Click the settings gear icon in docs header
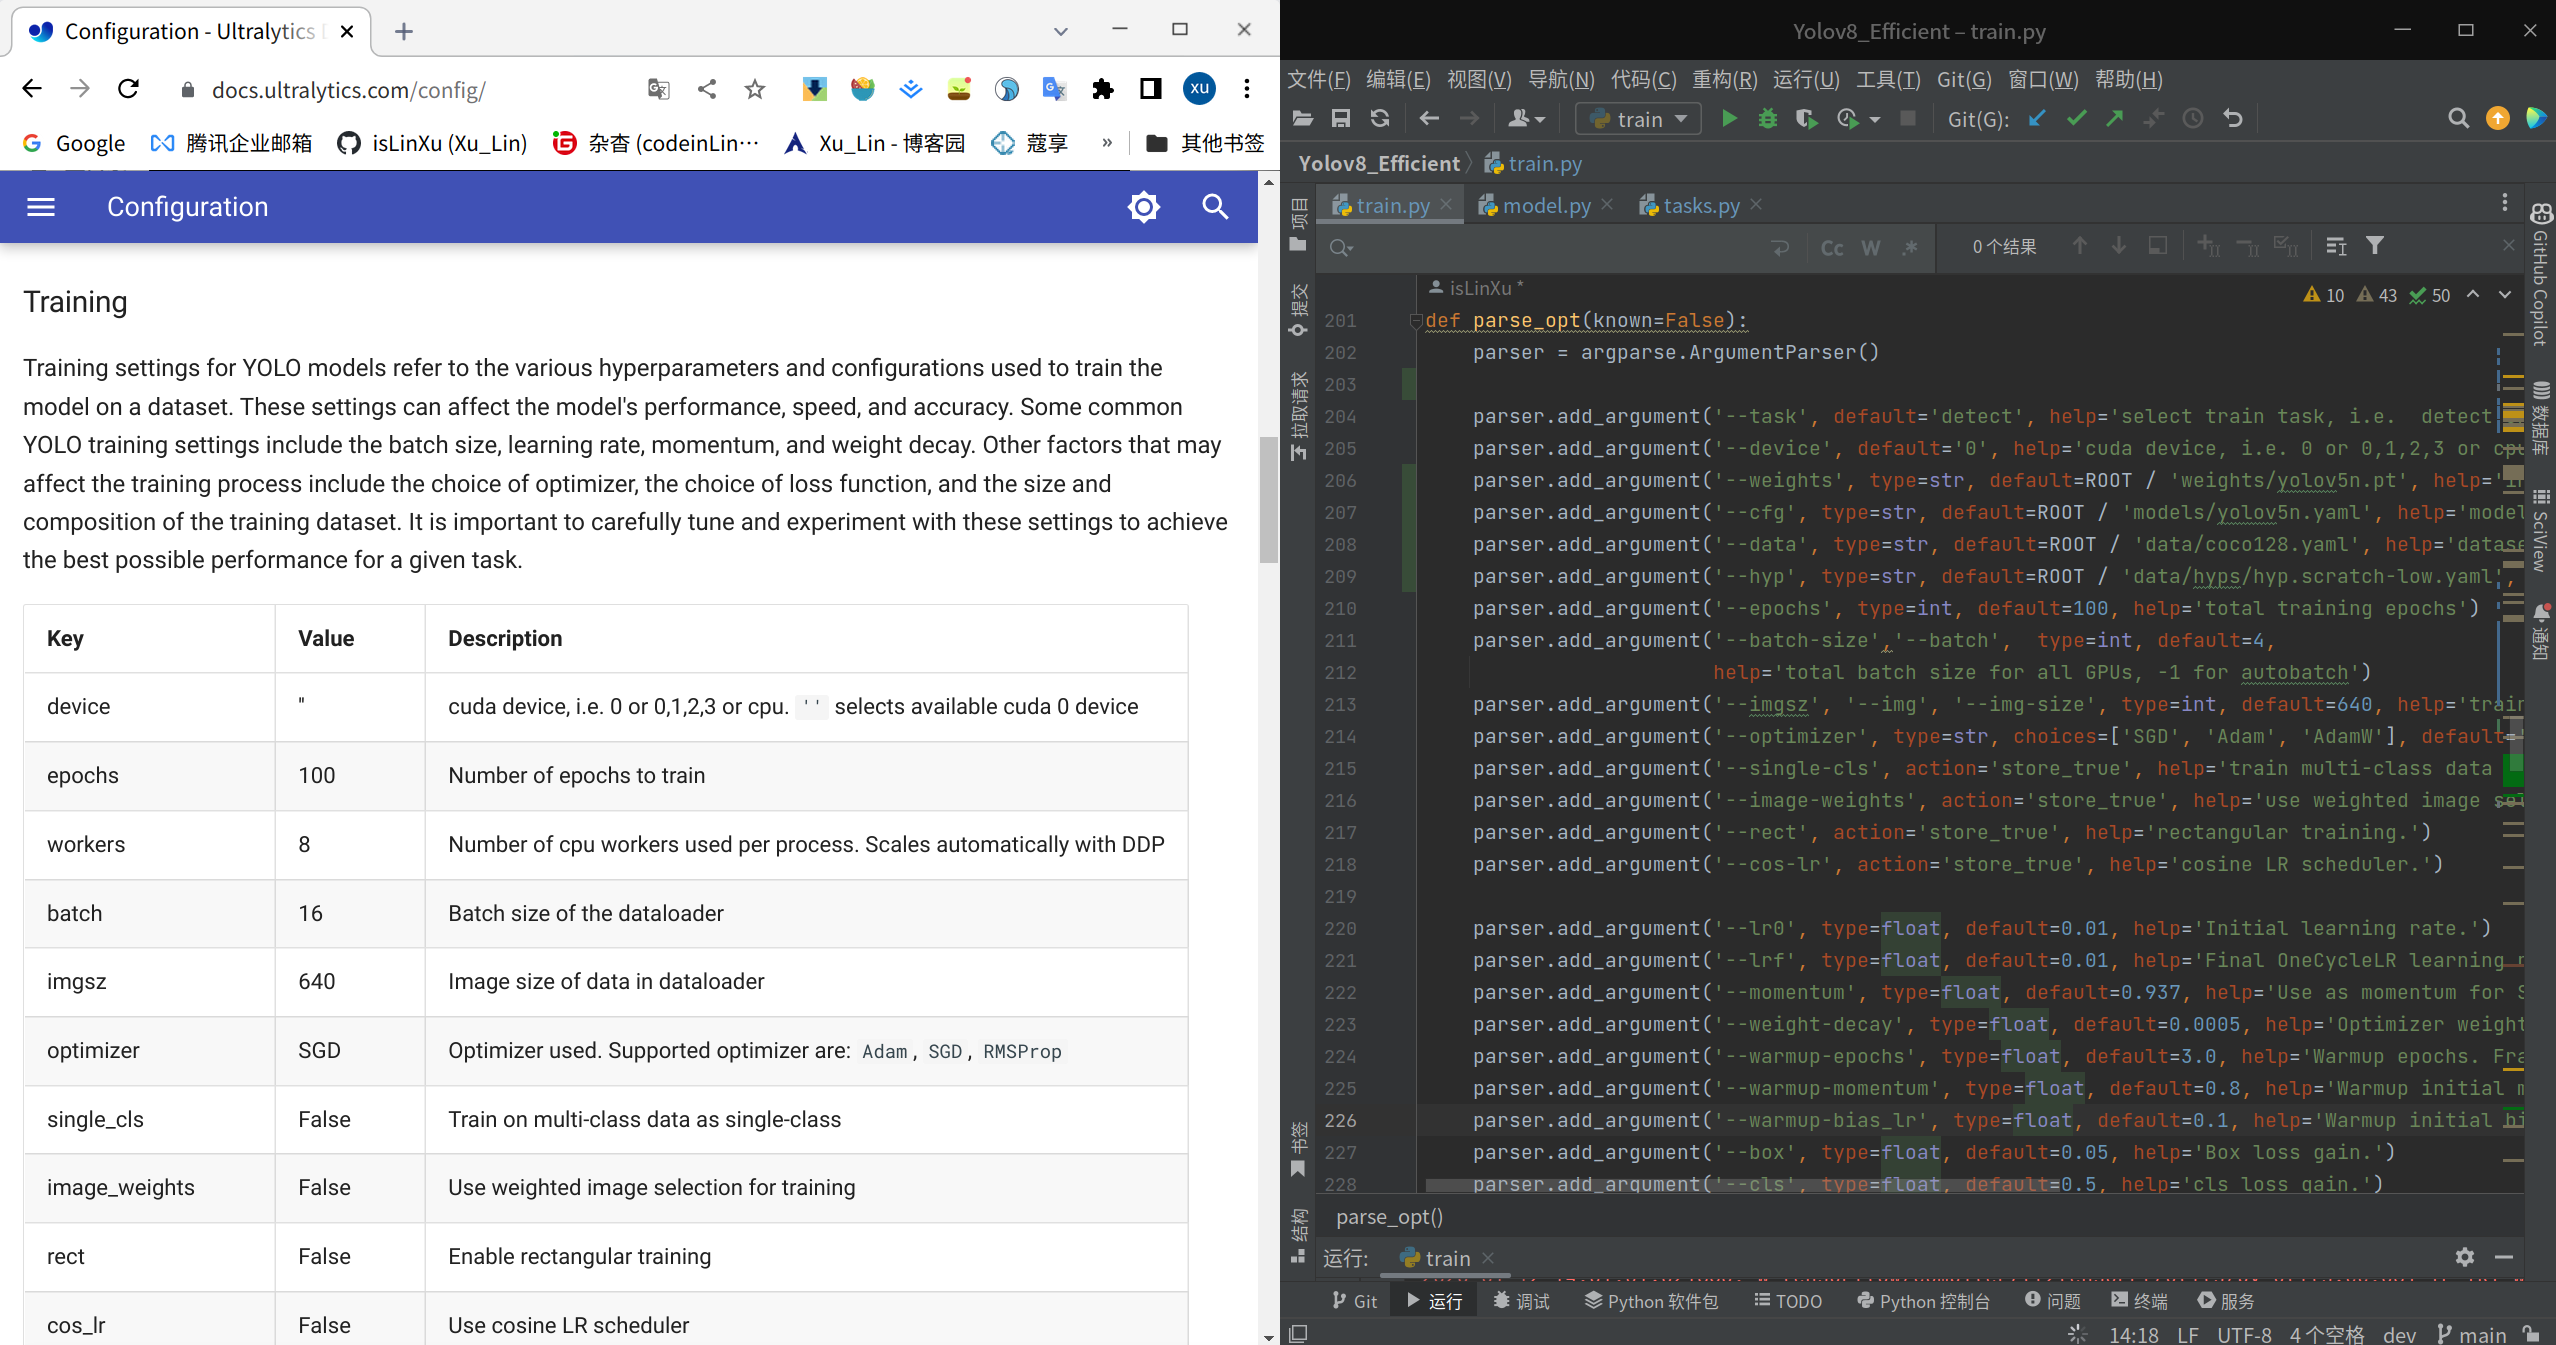Image resolution: width=2556 pixels, height=1345 pixels. click(1143, 206)
